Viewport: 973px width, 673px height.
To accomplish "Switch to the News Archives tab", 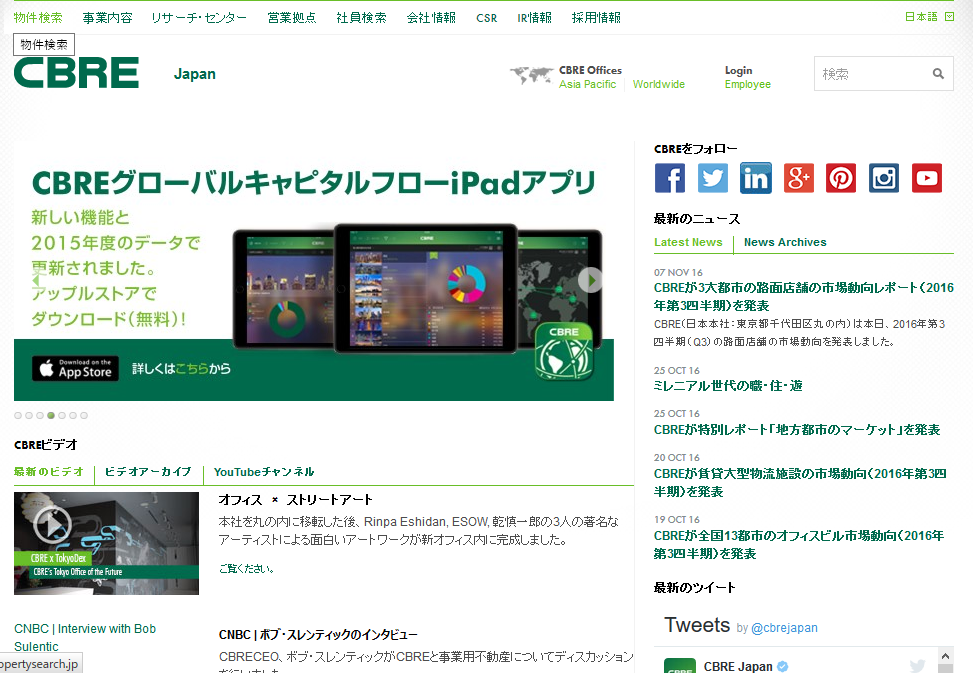I will [785, 242].
